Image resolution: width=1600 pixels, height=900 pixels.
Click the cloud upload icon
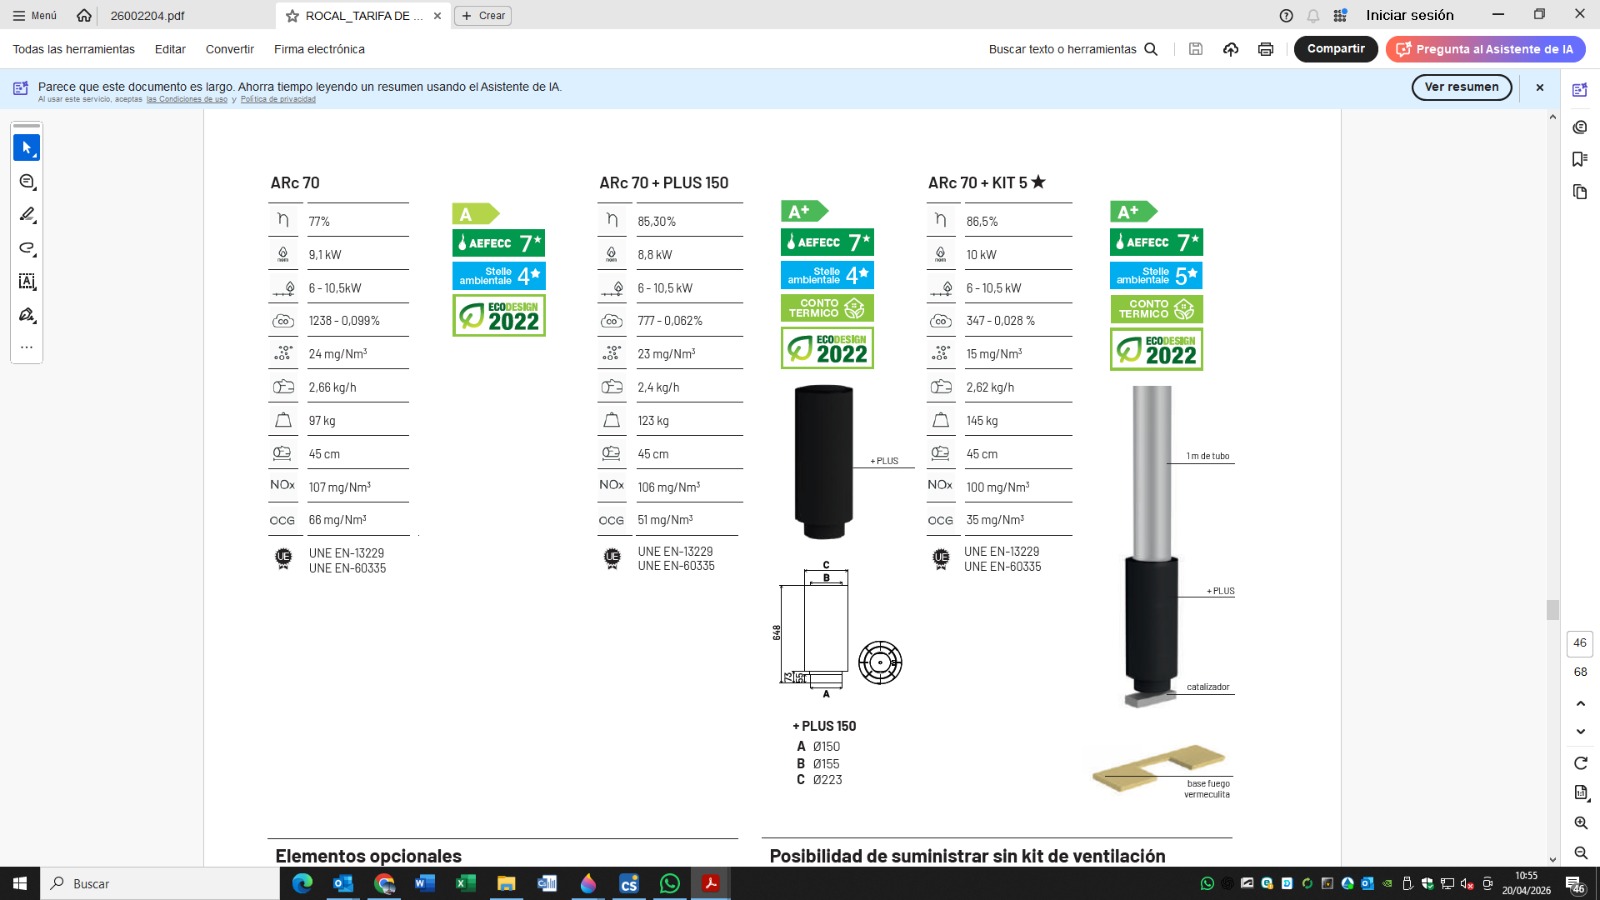[1231, 49]
